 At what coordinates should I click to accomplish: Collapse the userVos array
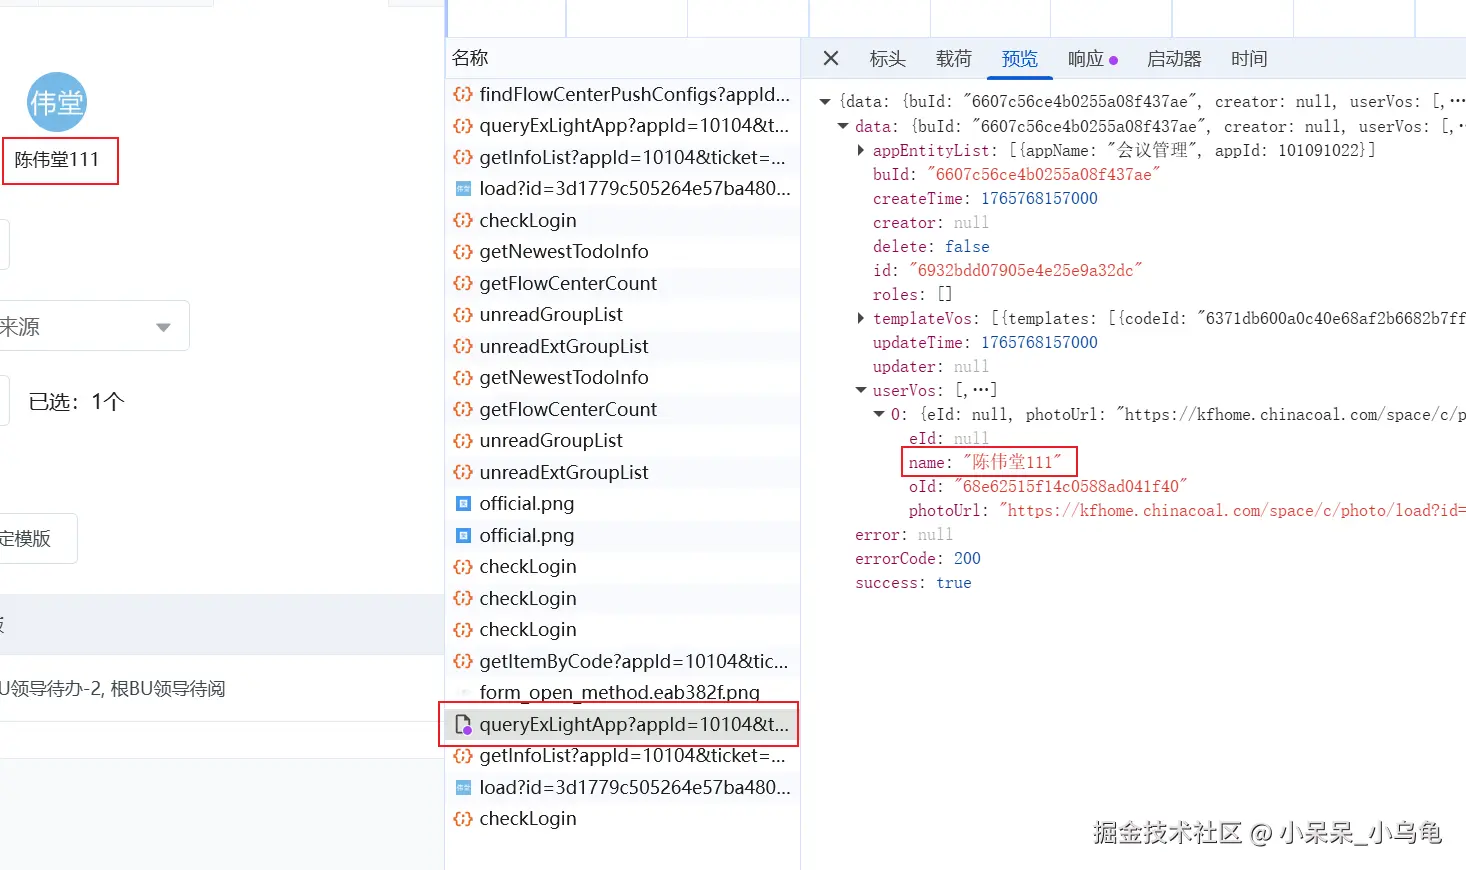(x=861, y=391)
